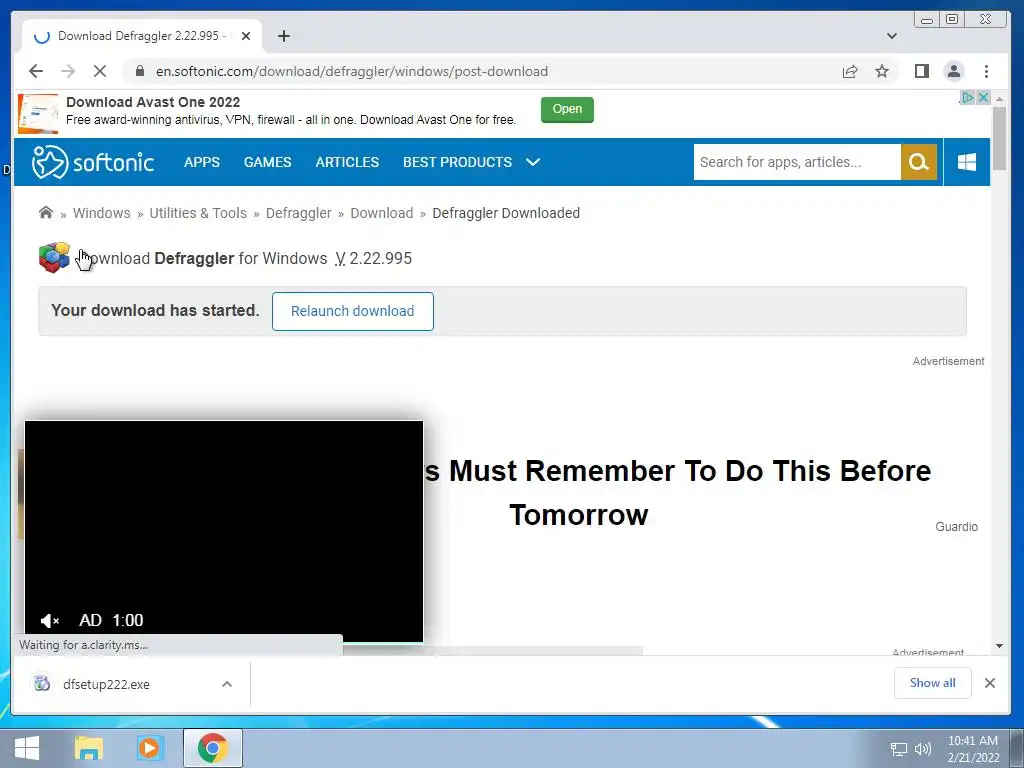The width and height of the screenshot is (1024, 768).
Task: Open the media player from taskbar
Action: (x=149, y=748)
